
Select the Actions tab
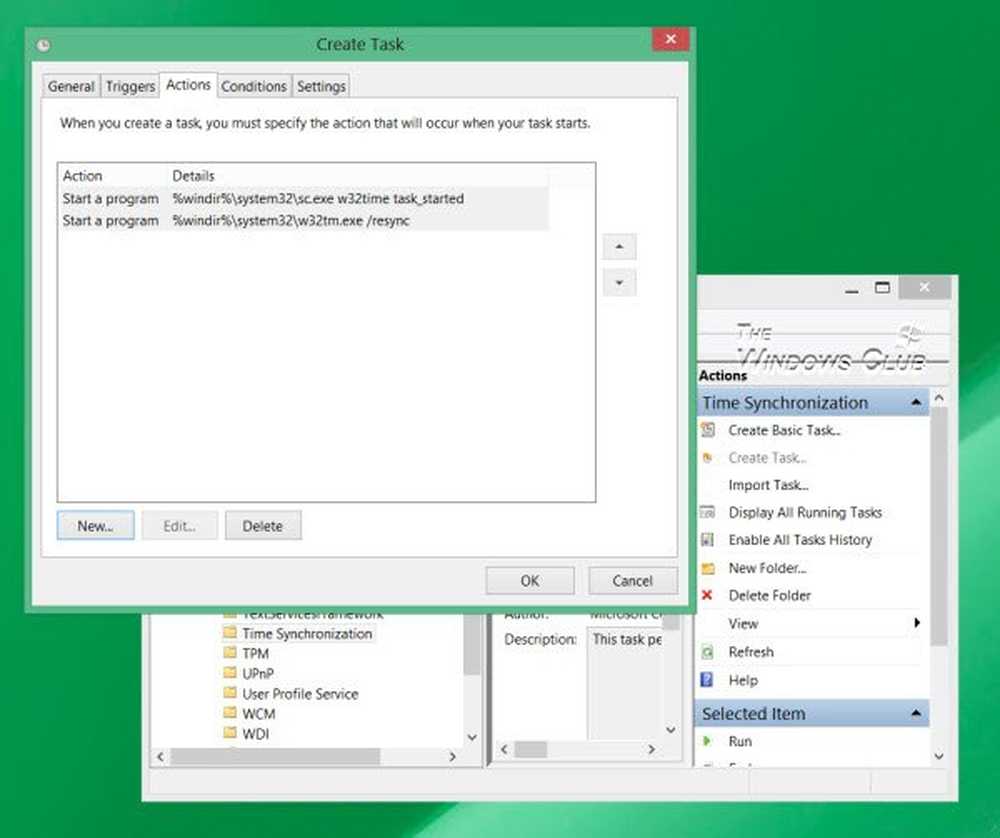coord(188,85)
